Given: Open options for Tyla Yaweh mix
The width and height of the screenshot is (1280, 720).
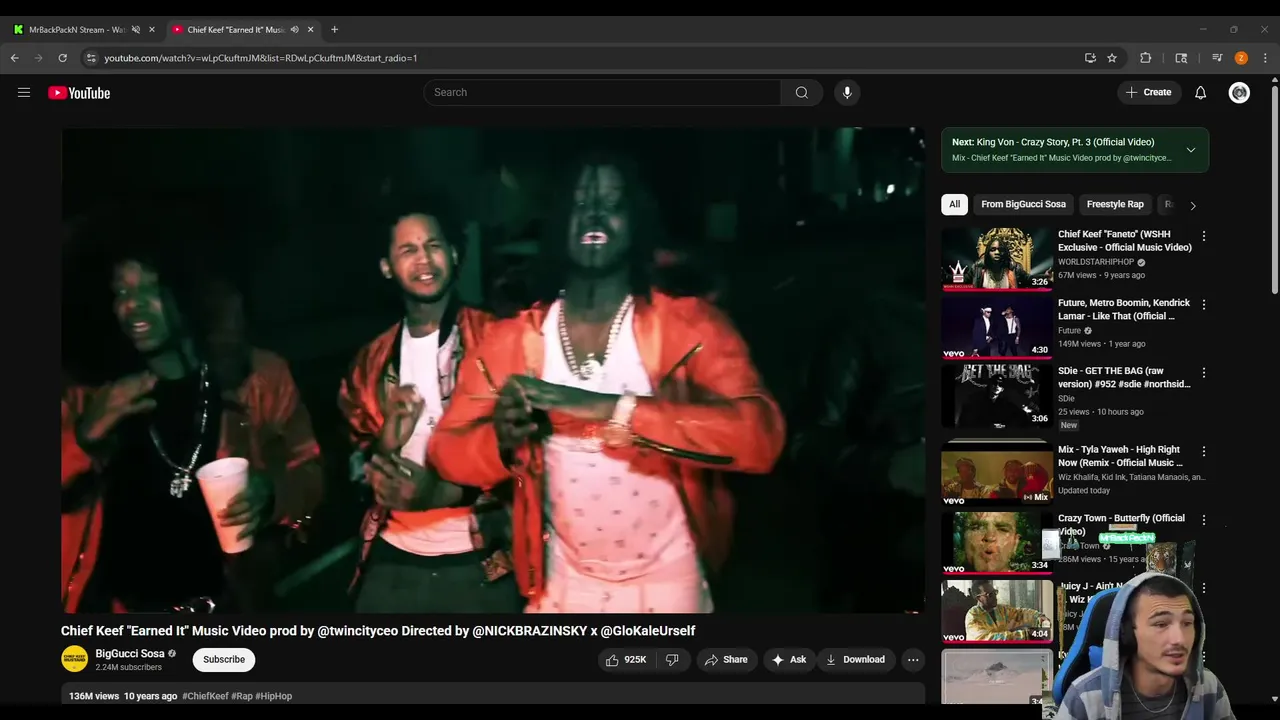Looking at the screenshot, I should point(1204,451).
